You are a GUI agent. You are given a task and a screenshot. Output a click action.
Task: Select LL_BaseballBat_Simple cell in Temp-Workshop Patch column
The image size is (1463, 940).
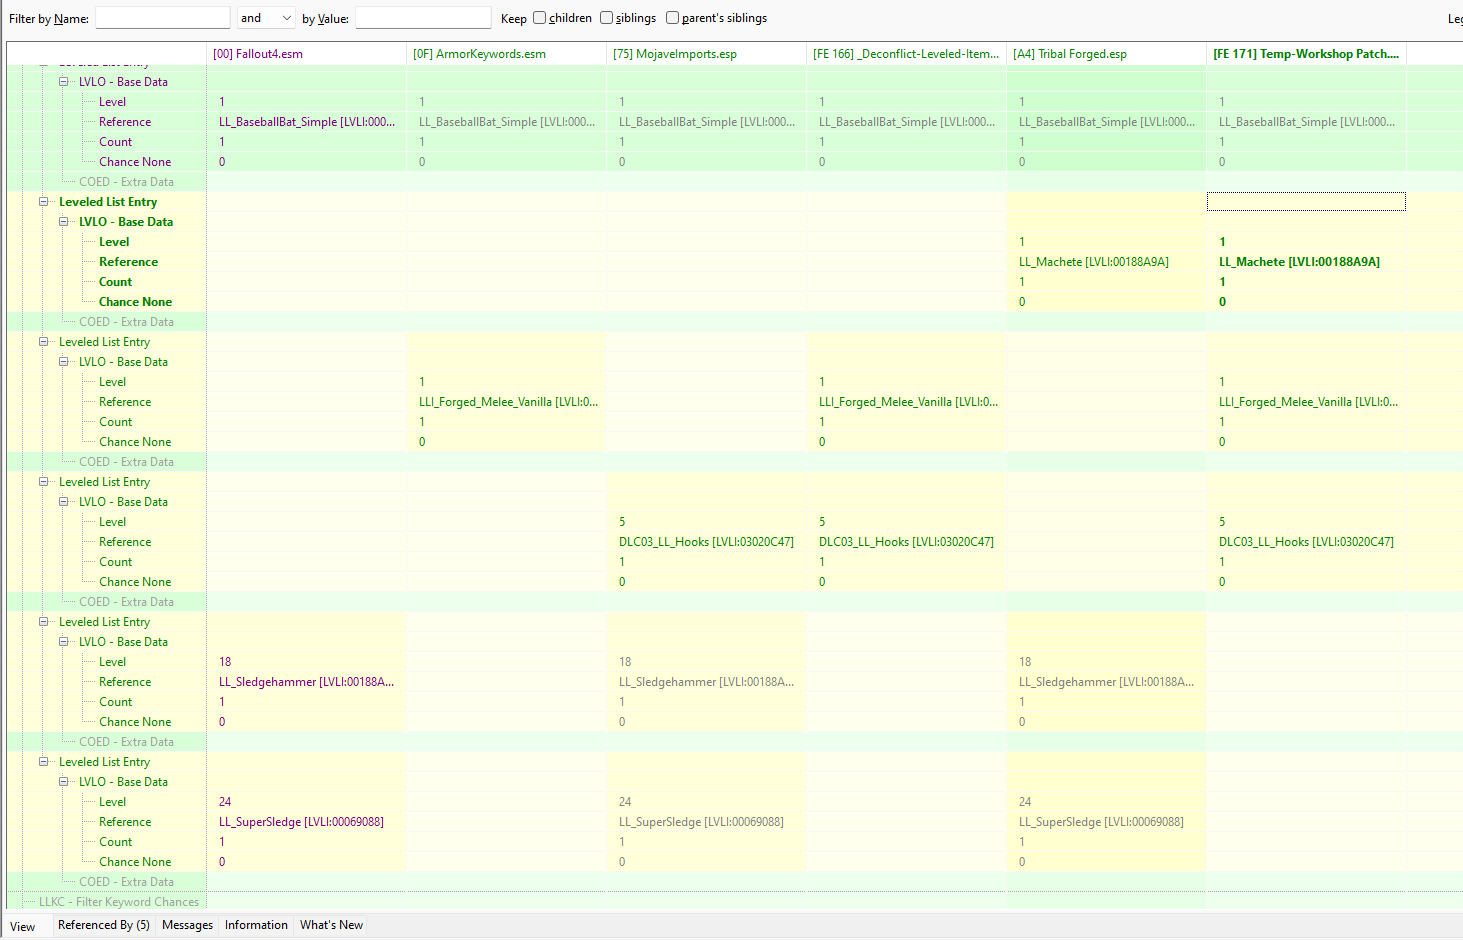[x=1306, y=122]
